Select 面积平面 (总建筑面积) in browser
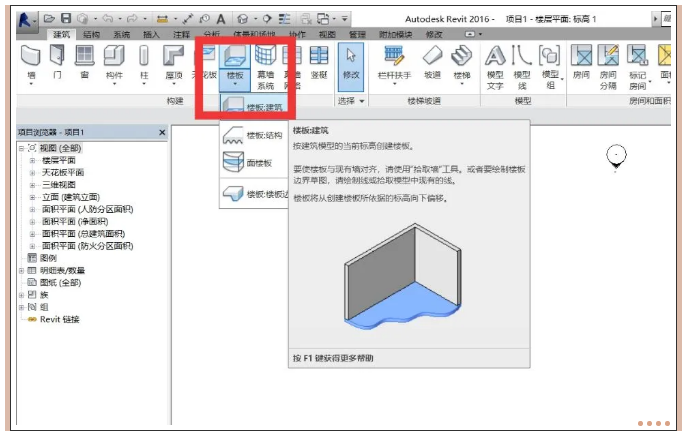Viewport: 690px width, 436px height. (x=83, y=234)
